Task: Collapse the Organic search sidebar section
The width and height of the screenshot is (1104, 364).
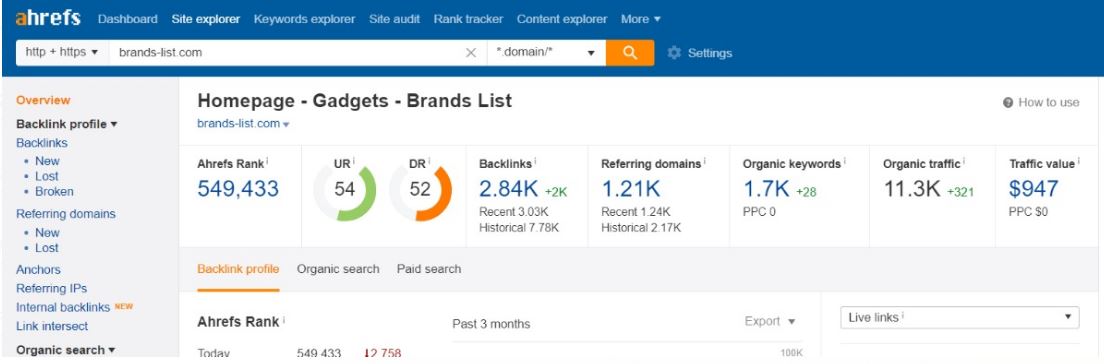Action: tap(65, 350)
